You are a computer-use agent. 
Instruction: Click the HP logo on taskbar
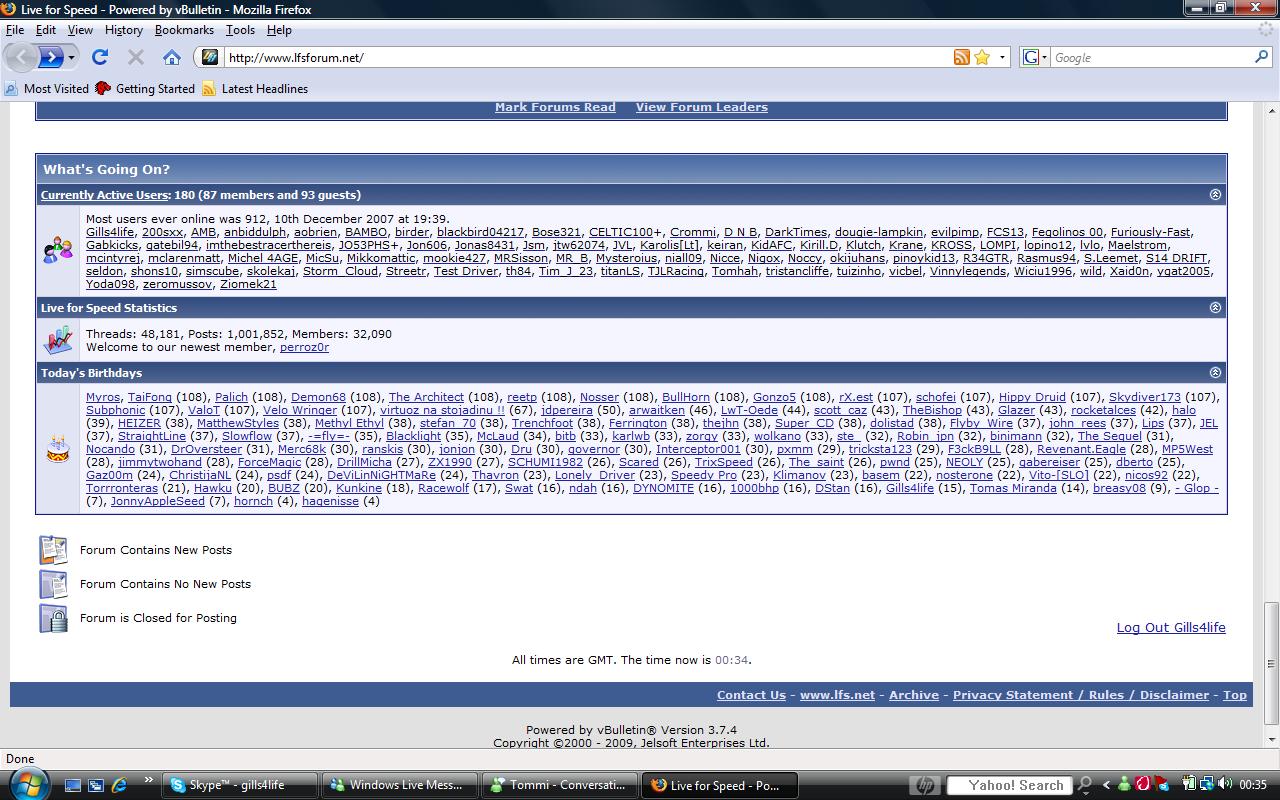(x=924, y=785)
